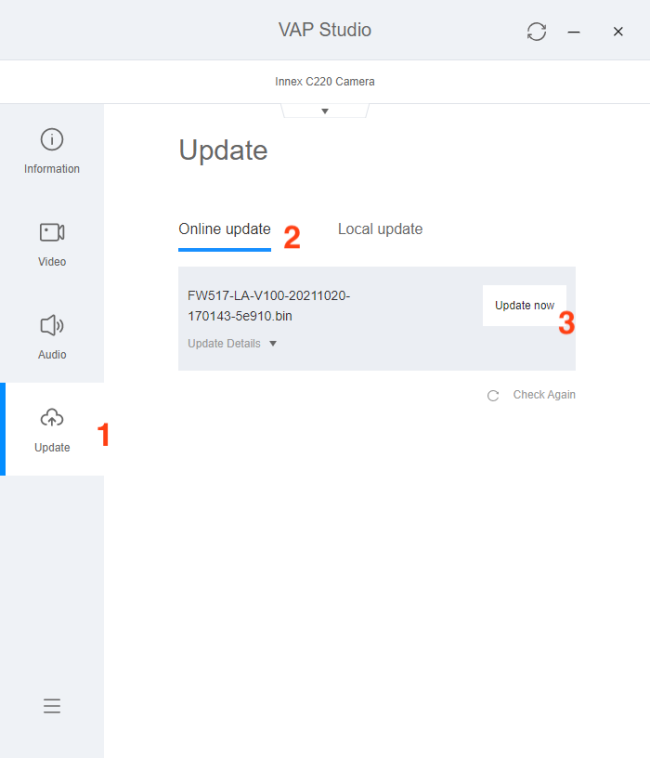Click the VAP Studio title text

pyautogui.click(x=325, y=30)
